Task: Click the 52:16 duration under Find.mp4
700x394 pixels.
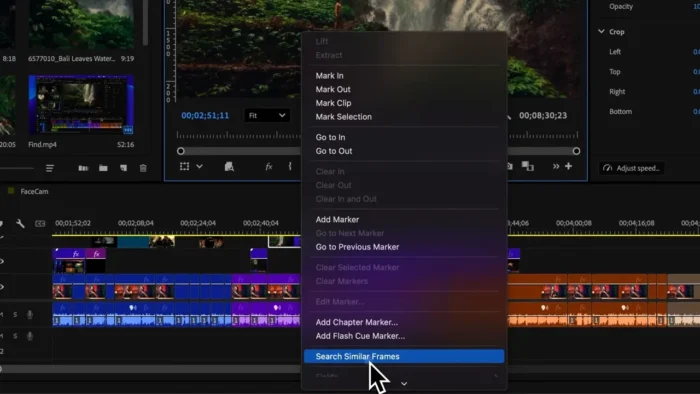Action: [x=125, y=145]
